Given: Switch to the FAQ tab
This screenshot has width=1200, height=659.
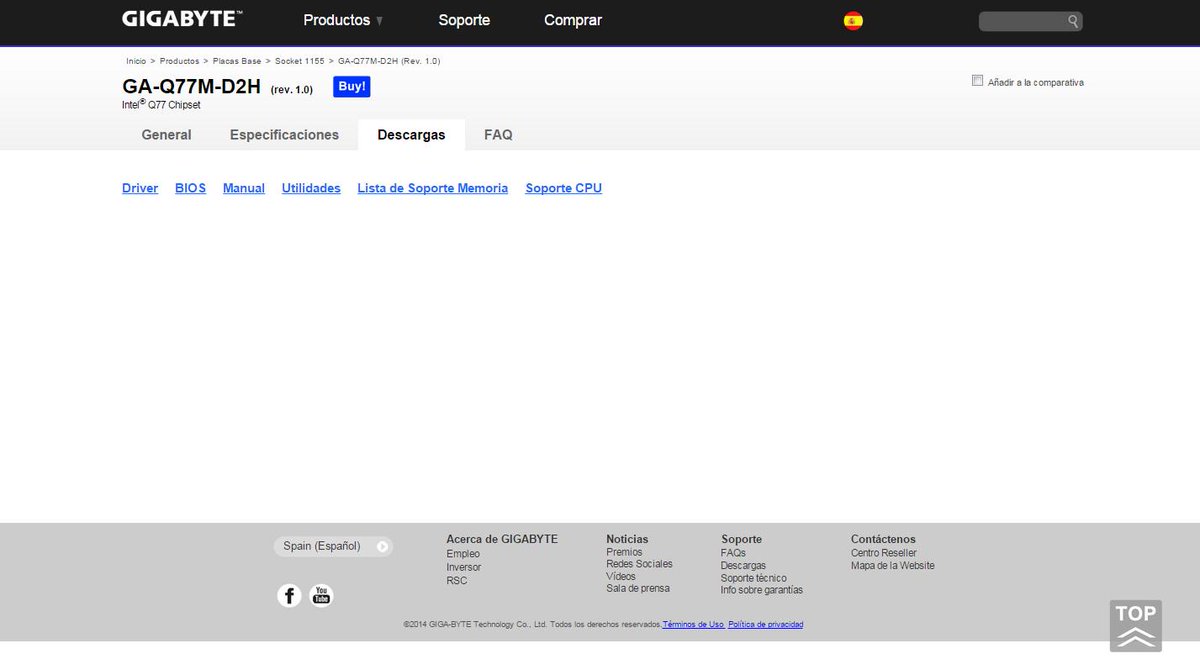Looking at the screenshot, I should pyautogui.click(x=498, y=135).
